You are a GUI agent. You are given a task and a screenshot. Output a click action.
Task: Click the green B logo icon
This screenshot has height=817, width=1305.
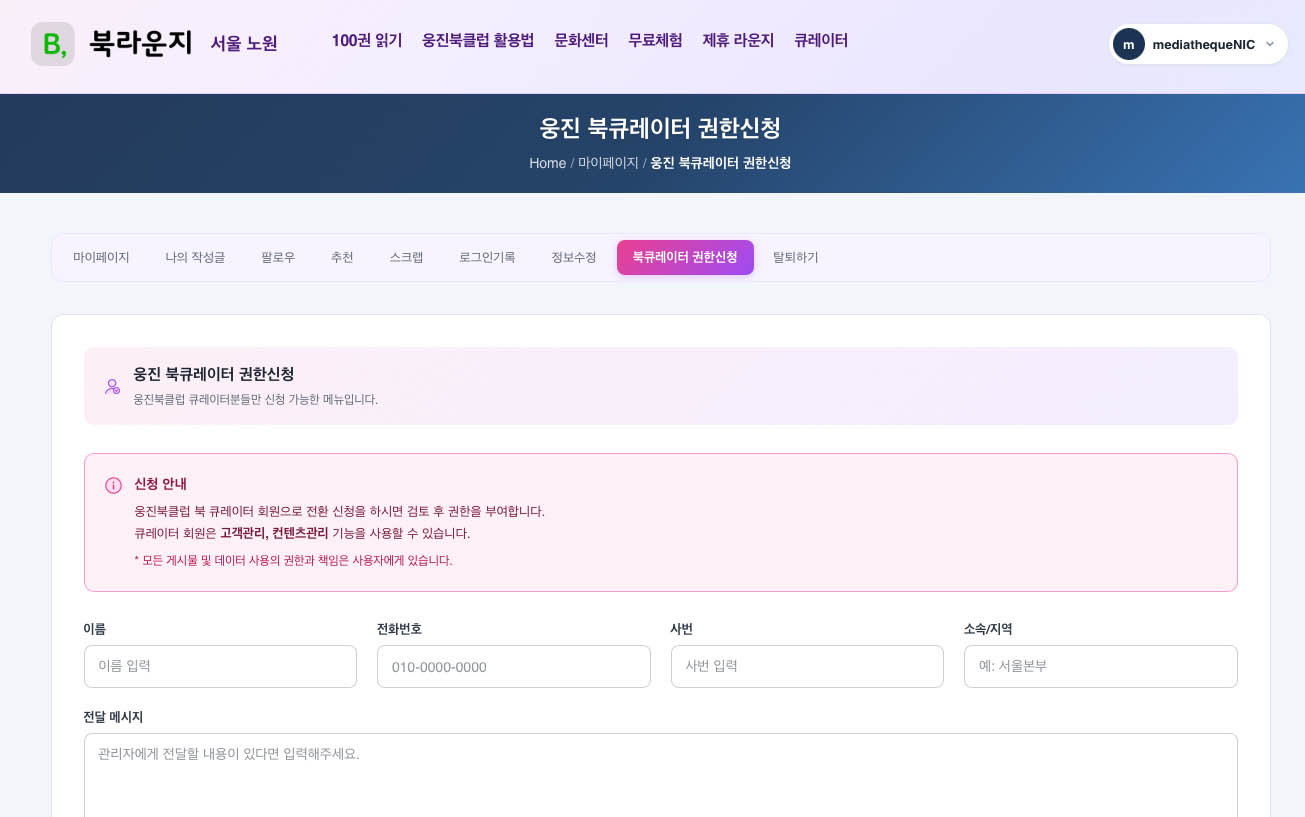53,44
